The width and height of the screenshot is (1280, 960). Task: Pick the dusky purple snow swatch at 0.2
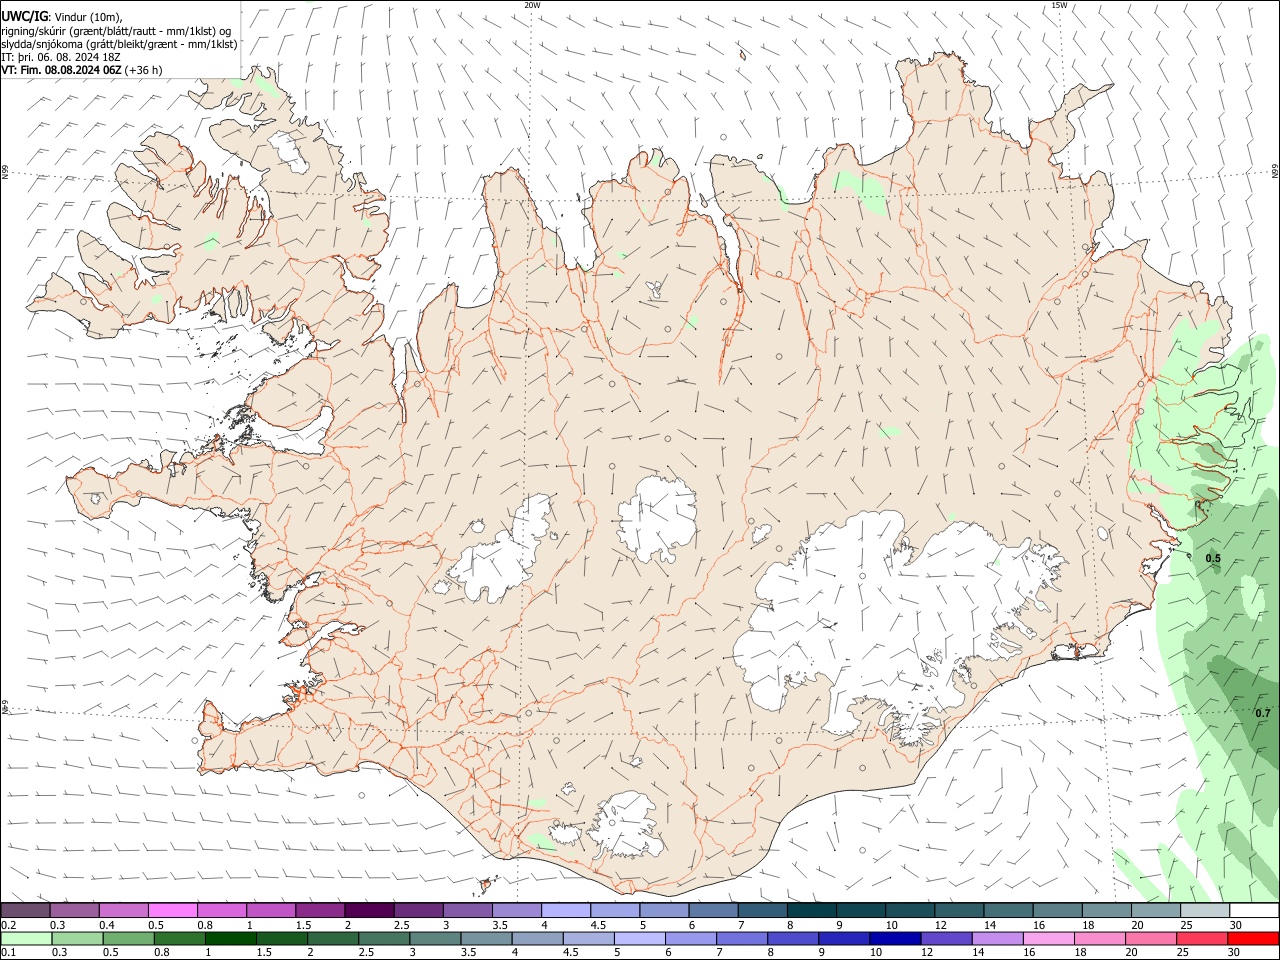(25, 910)
